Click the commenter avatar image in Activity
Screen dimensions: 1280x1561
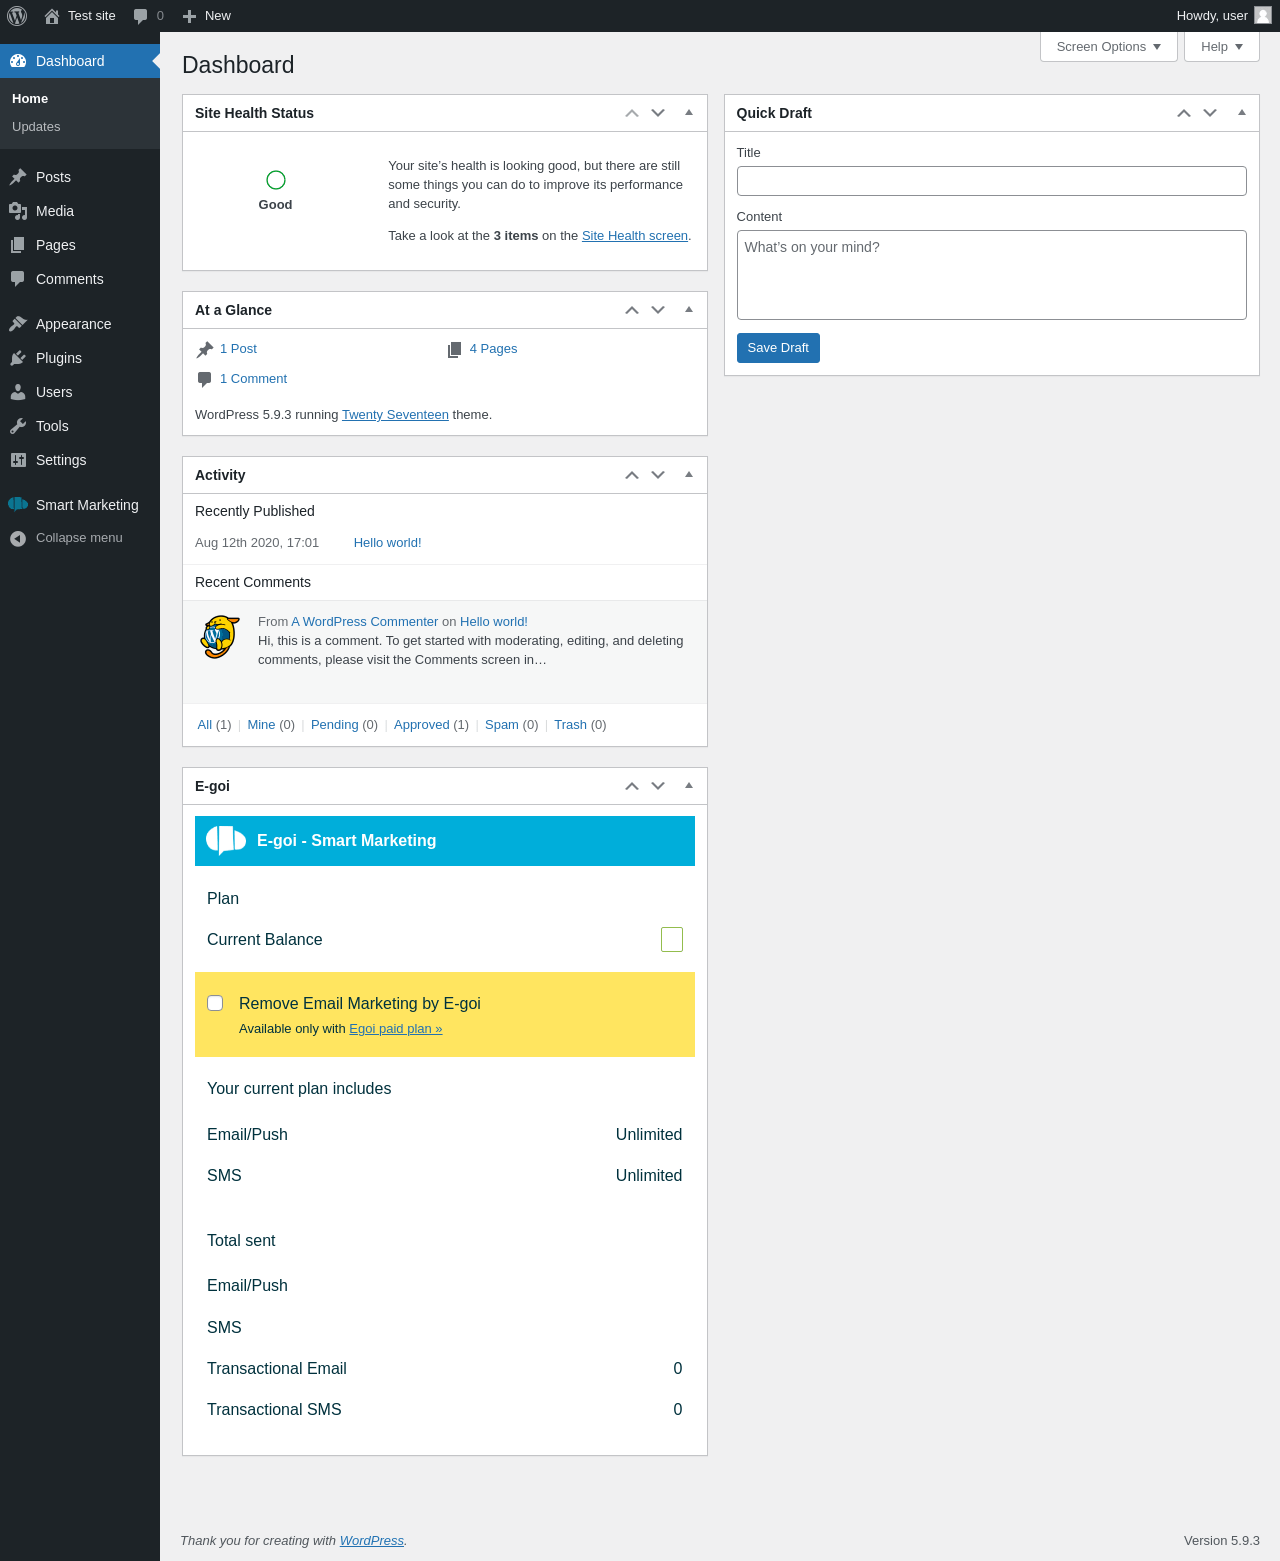pos(220,637)
